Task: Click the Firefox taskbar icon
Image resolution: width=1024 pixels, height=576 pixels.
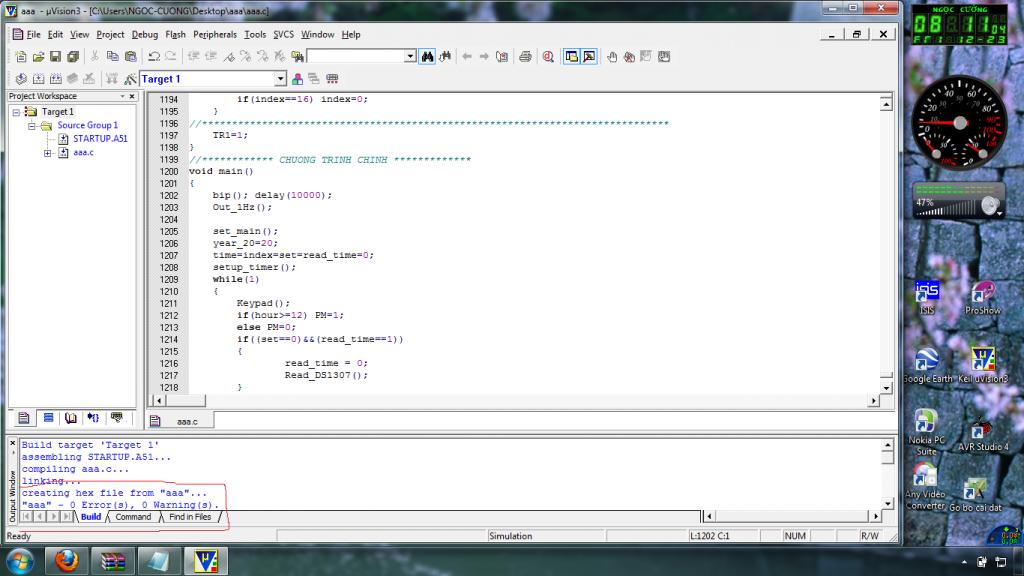Action: click(x=67, y=561)
